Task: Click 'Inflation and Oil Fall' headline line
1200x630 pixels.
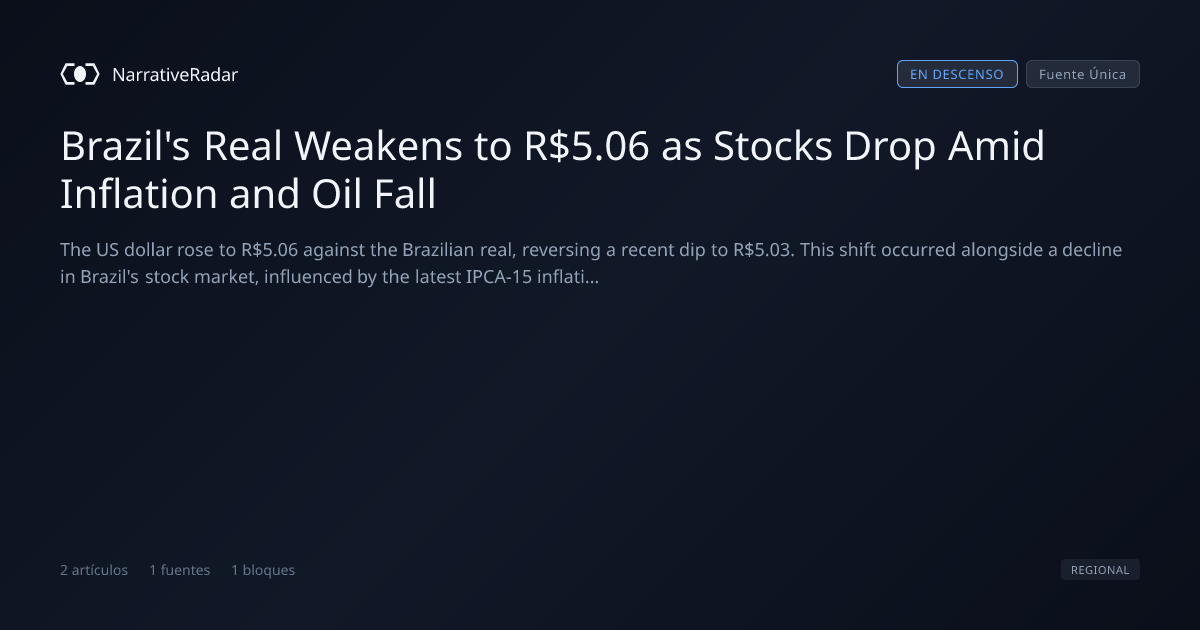Action: (x=248, y=194)
